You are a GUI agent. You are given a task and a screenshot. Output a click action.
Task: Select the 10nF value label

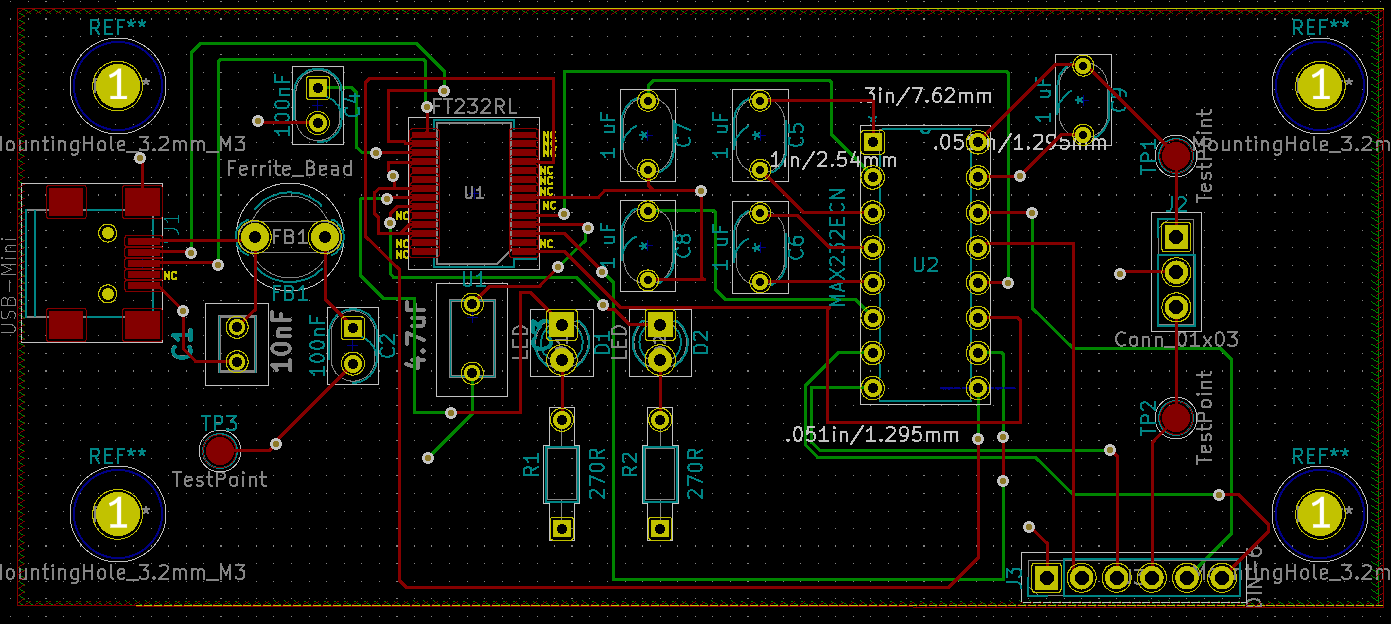tap(283, 340)
